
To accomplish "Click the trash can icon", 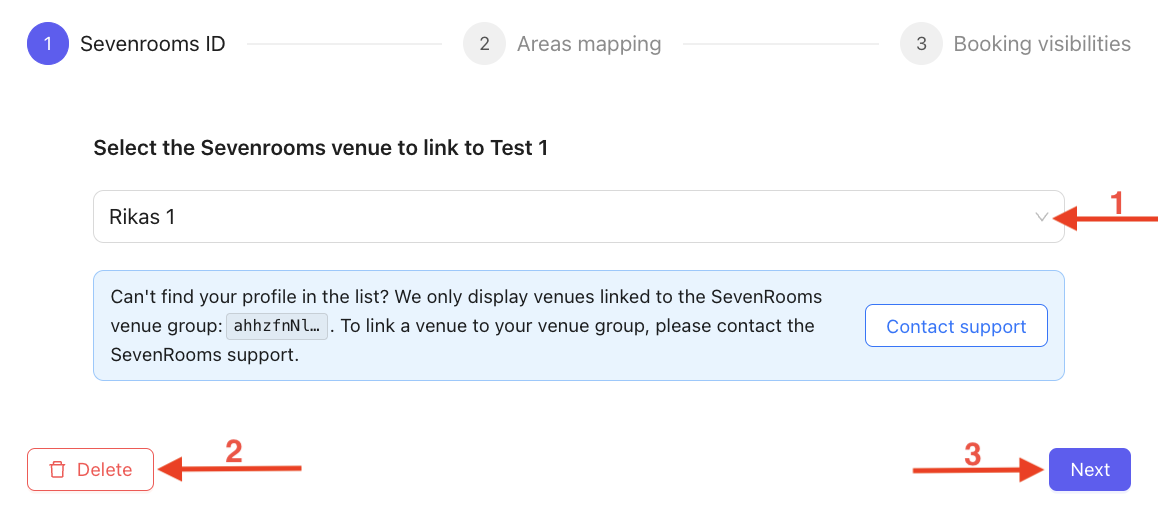I will point(58,470).
